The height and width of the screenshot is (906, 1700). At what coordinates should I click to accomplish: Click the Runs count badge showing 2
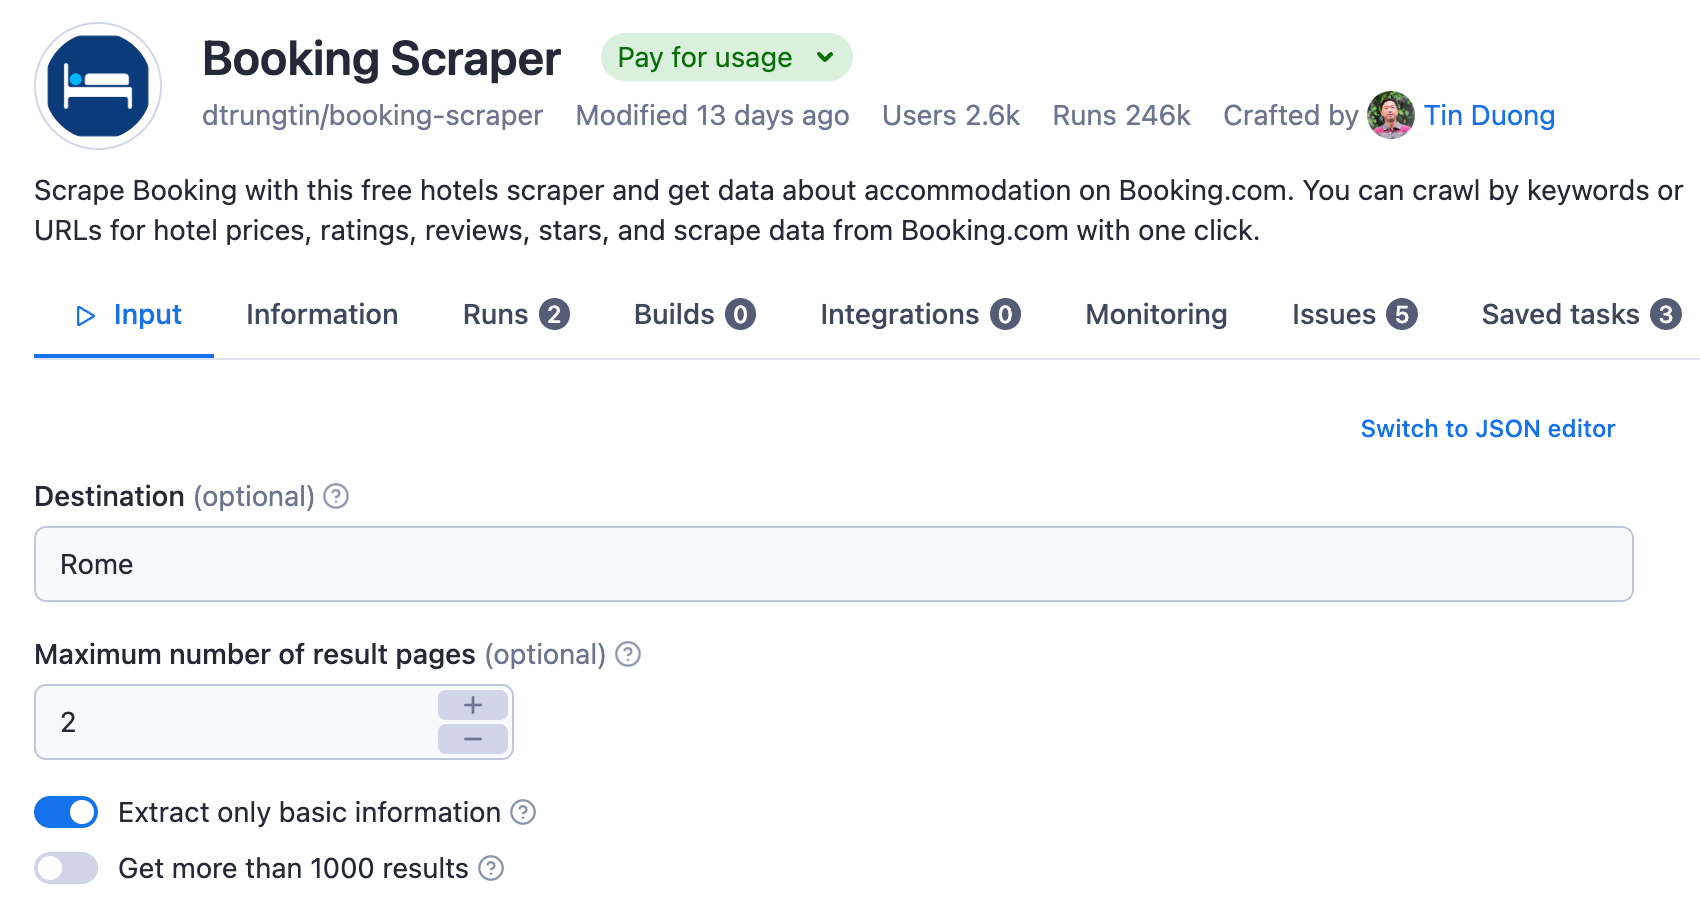coord(554,314)
